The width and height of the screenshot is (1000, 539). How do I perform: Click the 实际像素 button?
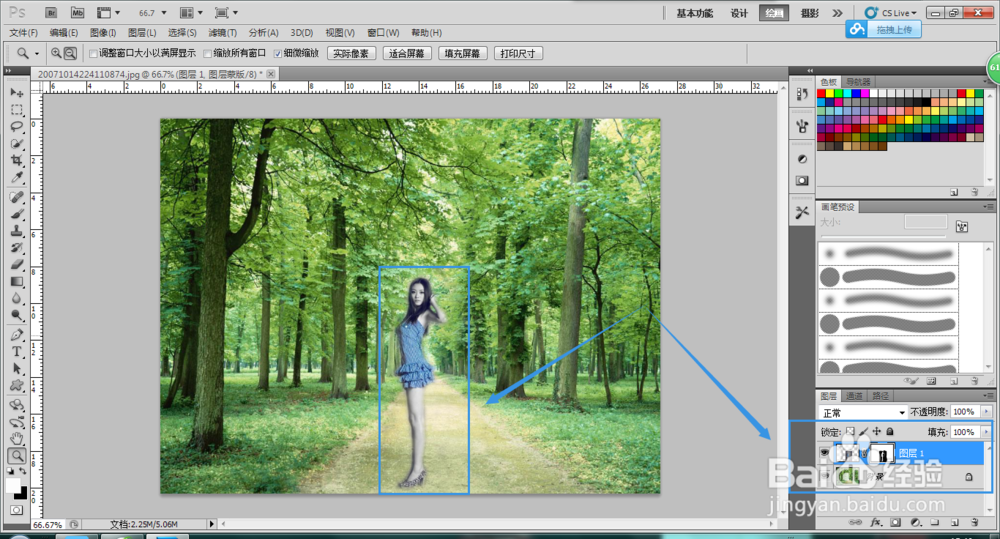[351, 54]
